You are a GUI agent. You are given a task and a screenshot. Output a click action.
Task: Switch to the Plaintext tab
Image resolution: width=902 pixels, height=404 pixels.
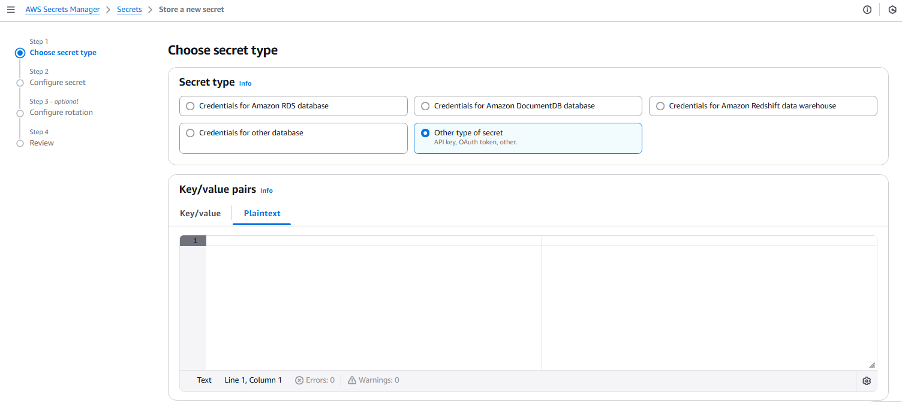tap(261, 213)
